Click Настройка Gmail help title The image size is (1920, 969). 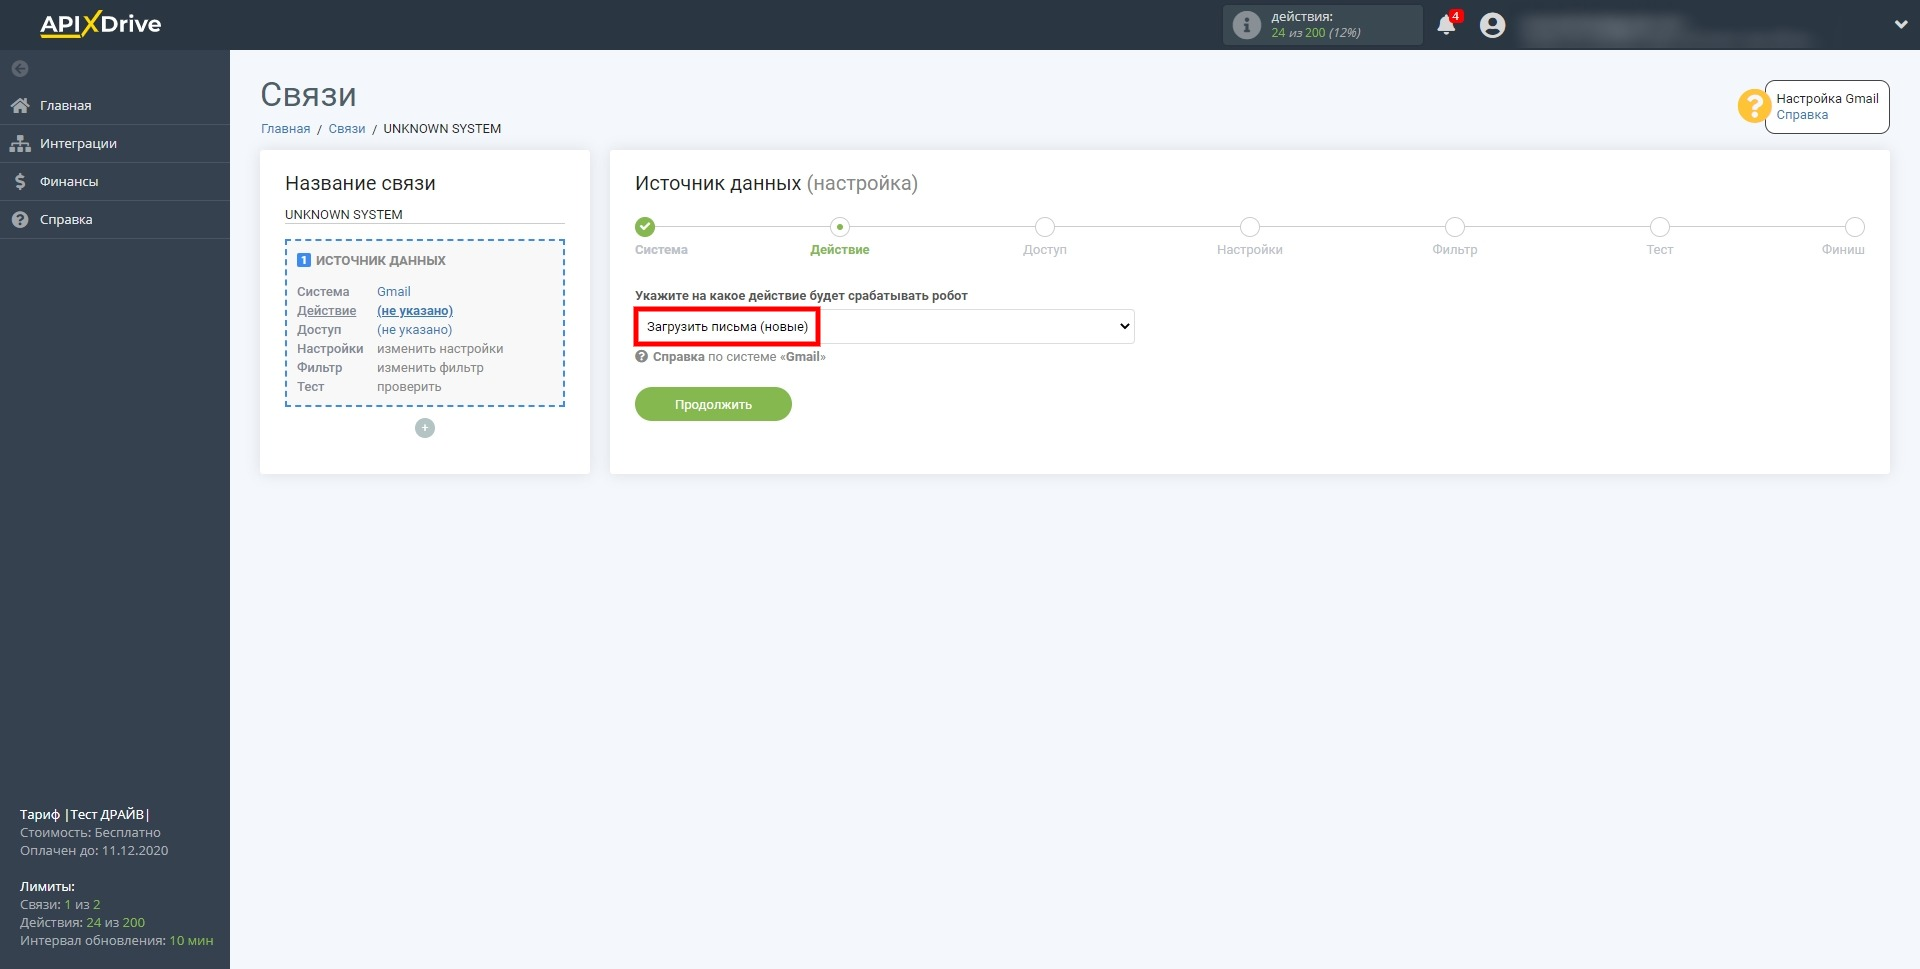click(1827, 99)
